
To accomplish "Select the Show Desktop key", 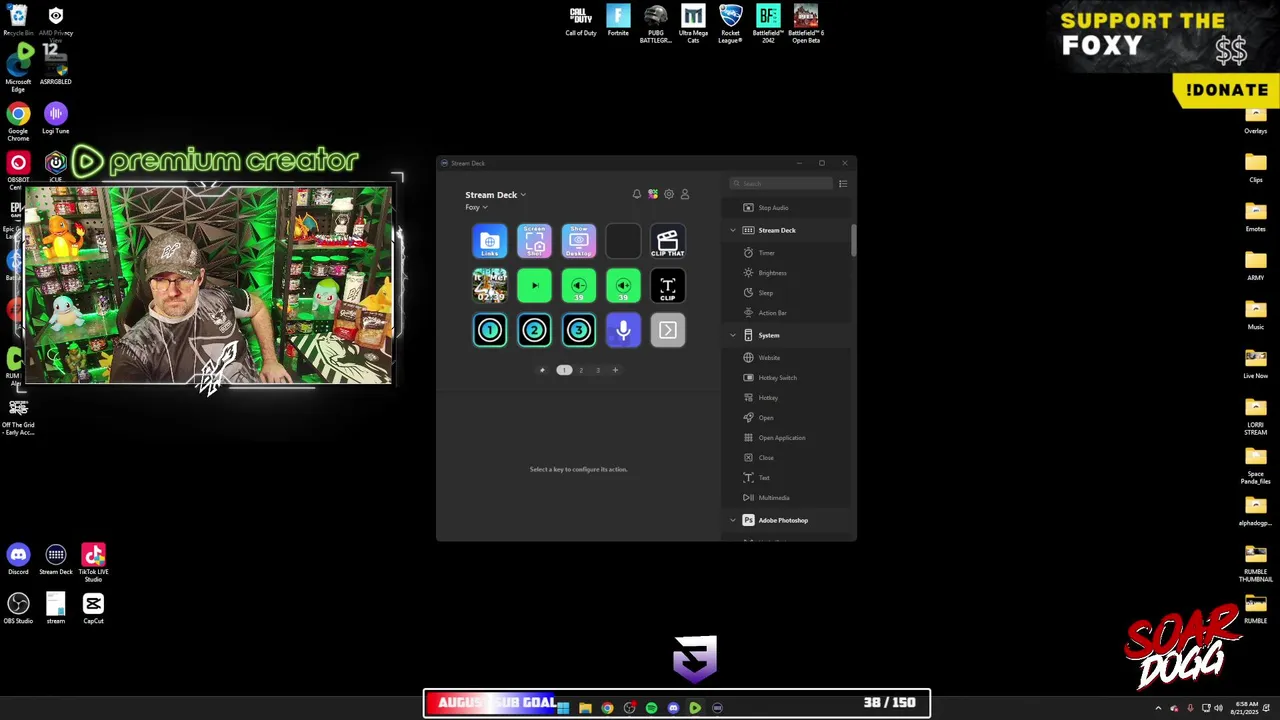I will click(579, 241).
